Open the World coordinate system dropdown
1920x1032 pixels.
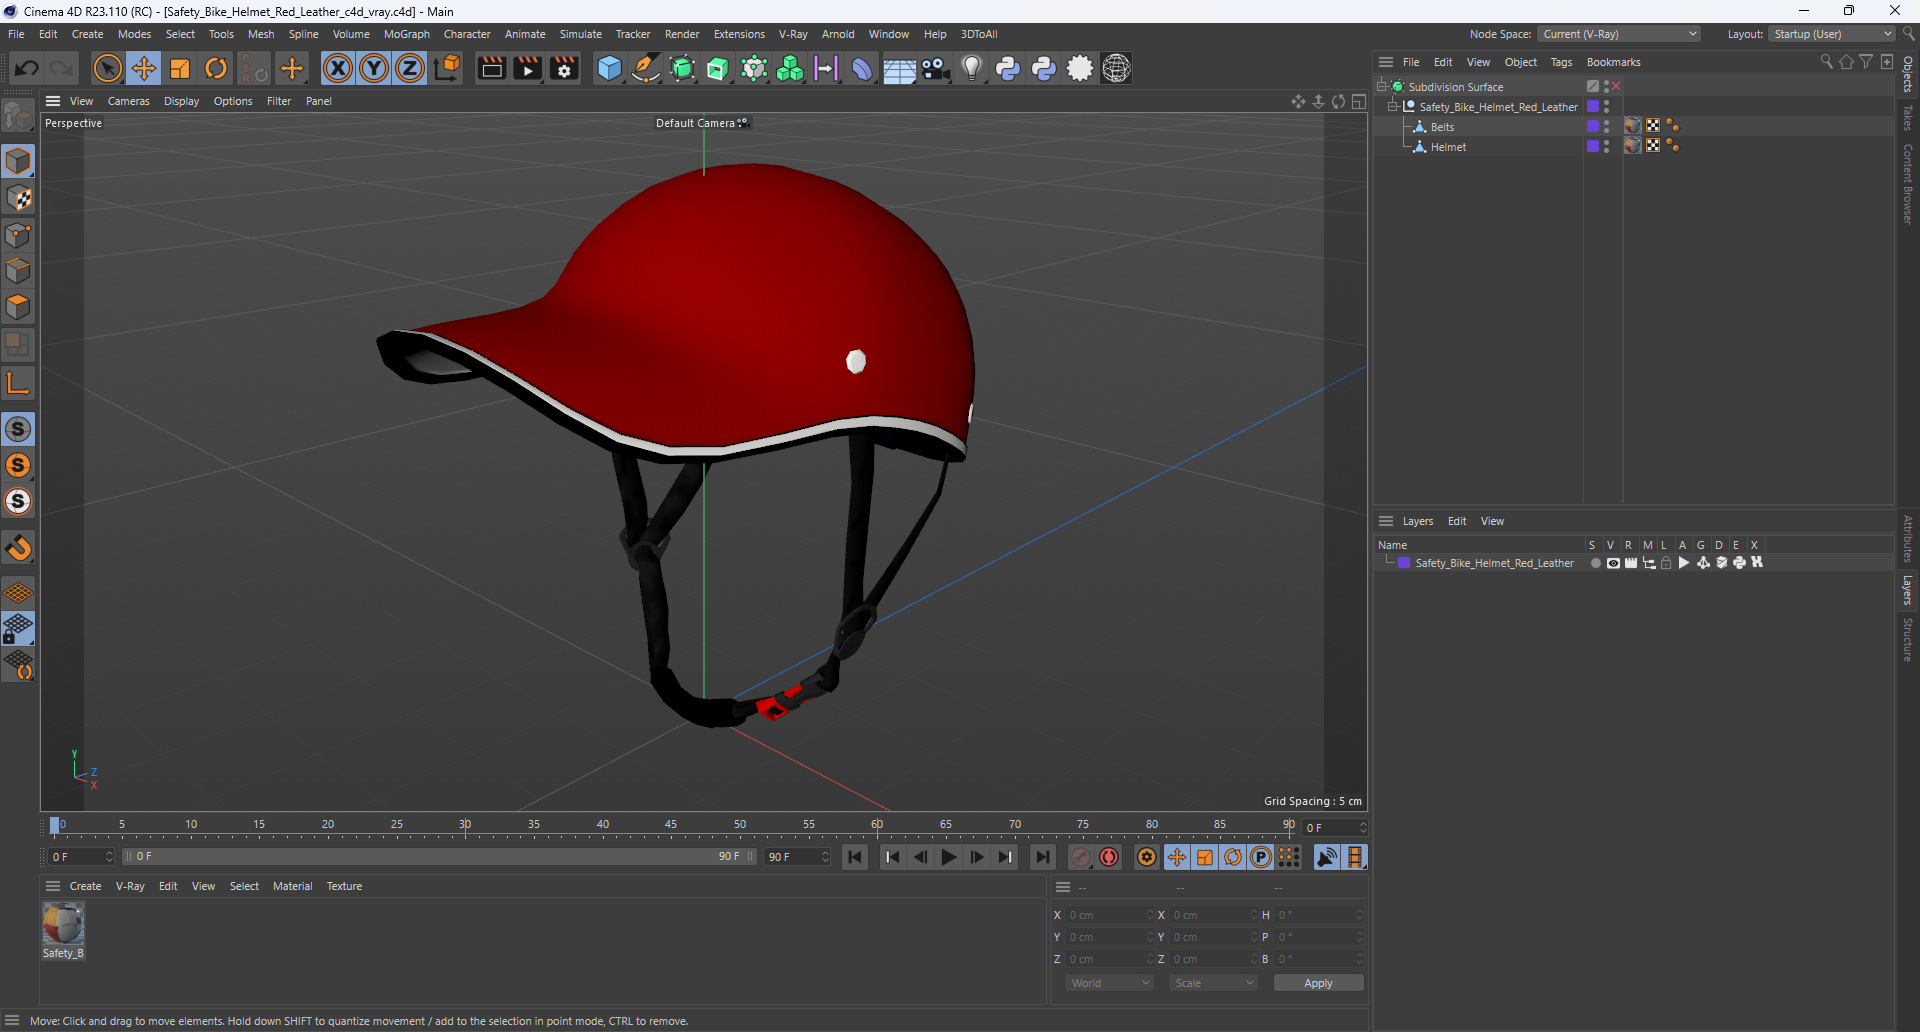click(x=1109, y=983)
